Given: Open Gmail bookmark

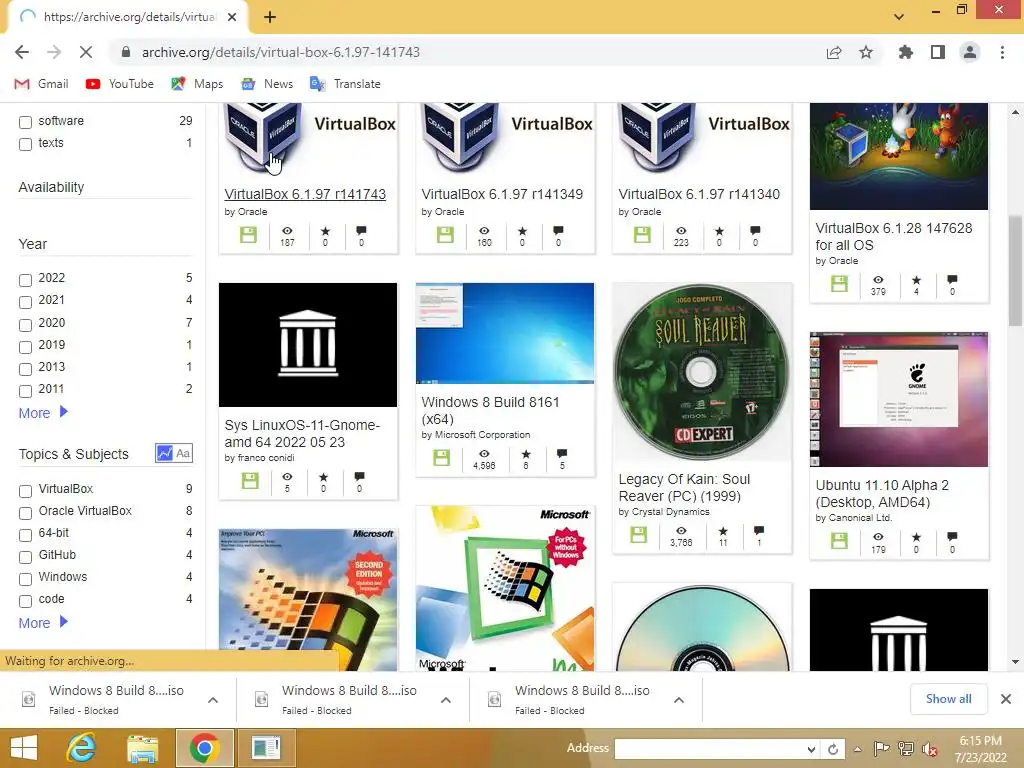Looking at the screenshot, I should coord(41,84).
